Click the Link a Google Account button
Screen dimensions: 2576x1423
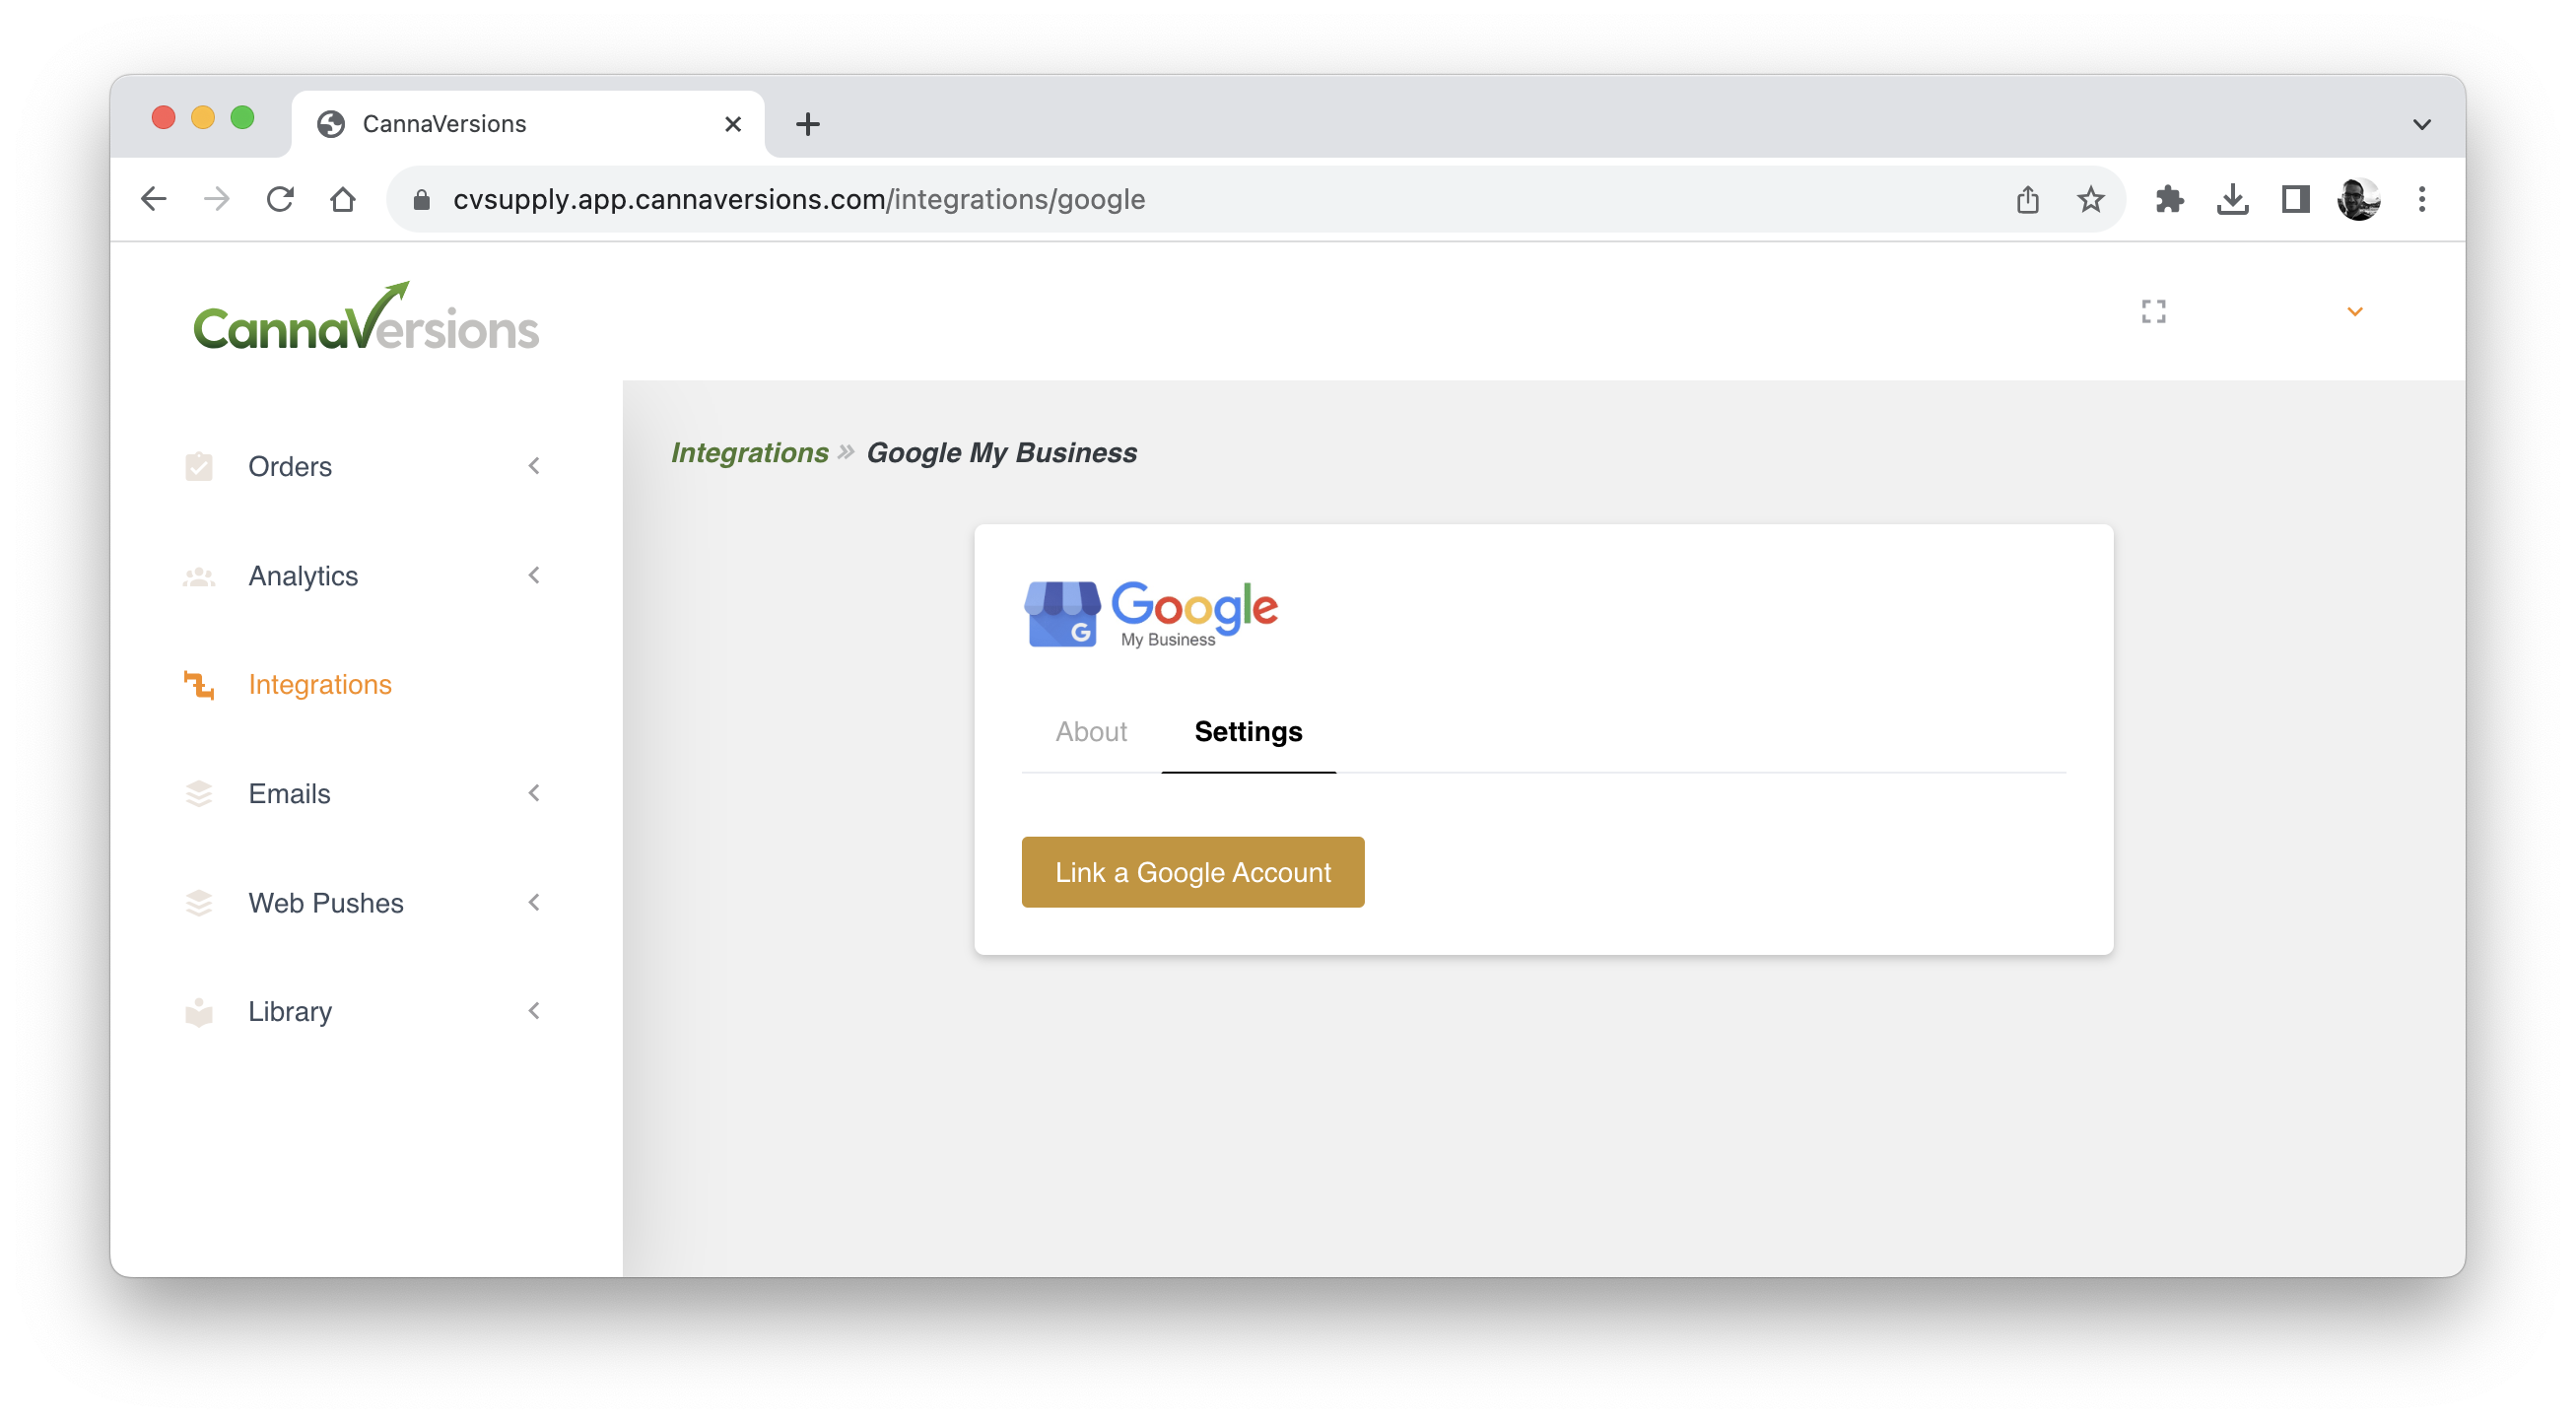point(1192,871)
